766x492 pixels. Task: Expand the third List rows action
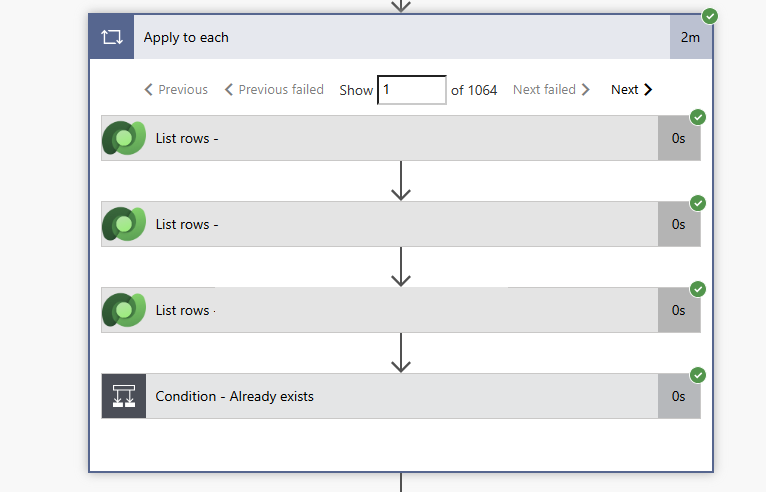point(402,310)
